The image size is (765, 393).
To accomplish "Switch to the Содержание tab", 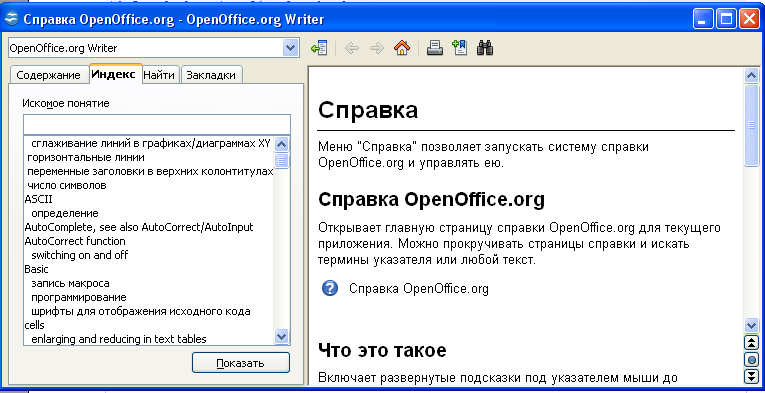I will pos(48,75).
